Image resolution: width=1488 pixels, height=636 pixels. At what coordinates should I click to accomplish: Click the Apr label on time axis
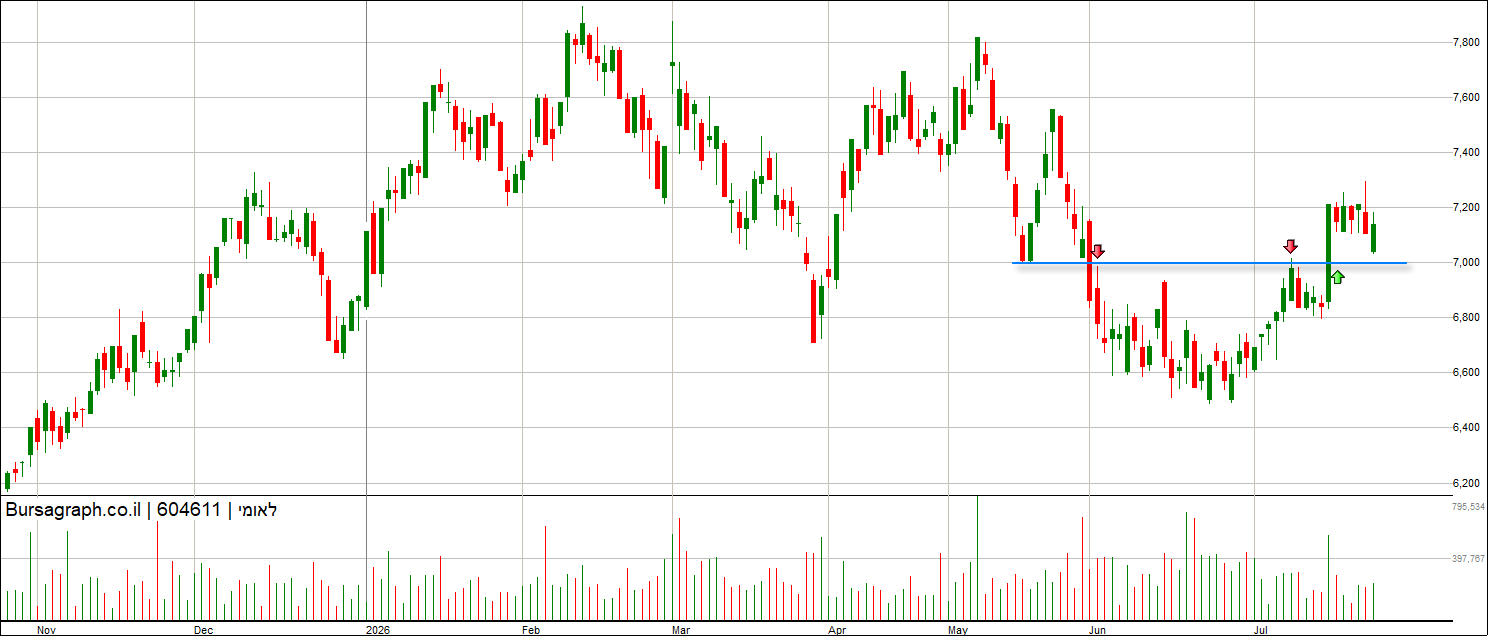(837, 630)
